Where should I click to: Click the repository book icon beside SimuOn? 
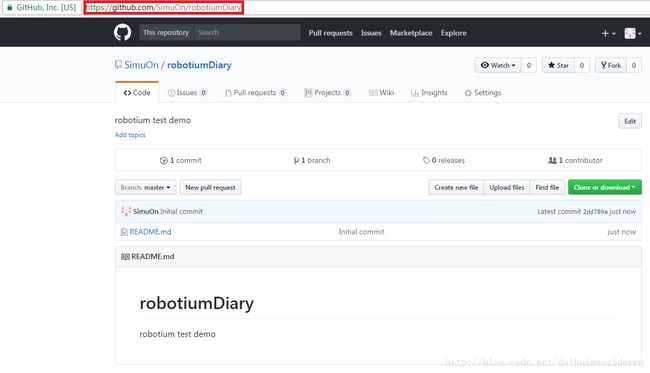coord(118,65)
